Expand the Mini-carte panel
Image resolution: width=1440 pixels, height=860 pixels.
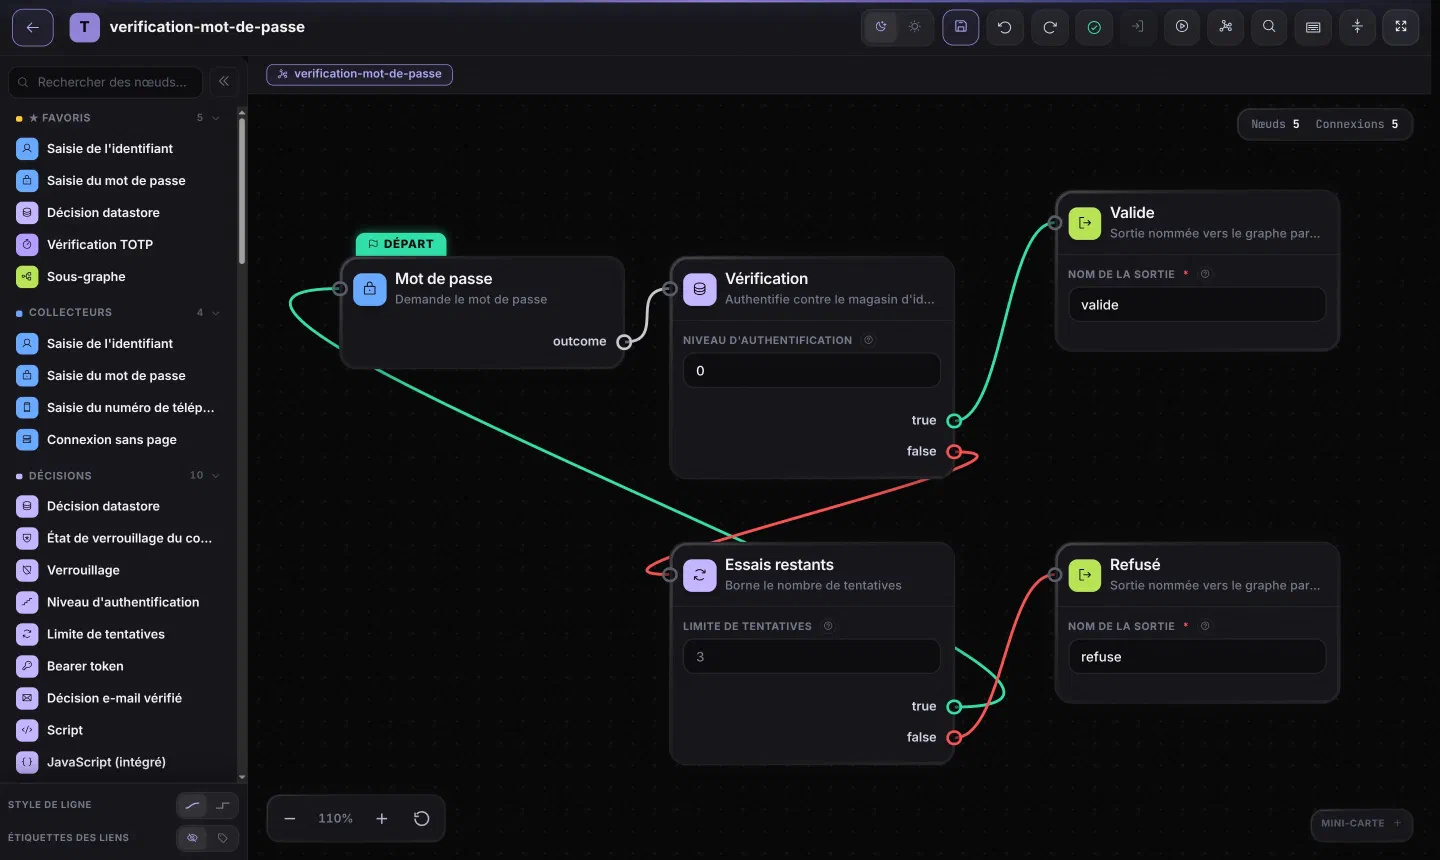(x=1361, y=824)
